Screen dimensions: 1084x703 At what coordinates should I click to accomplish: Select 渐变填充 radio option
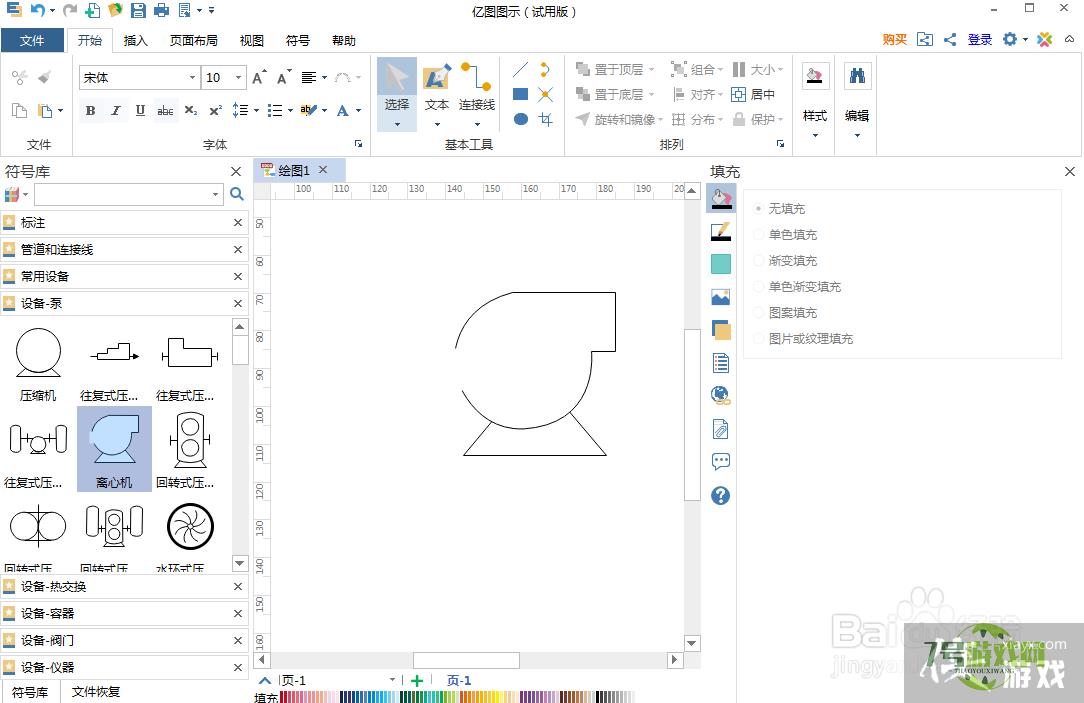click(x=785, y=261)
